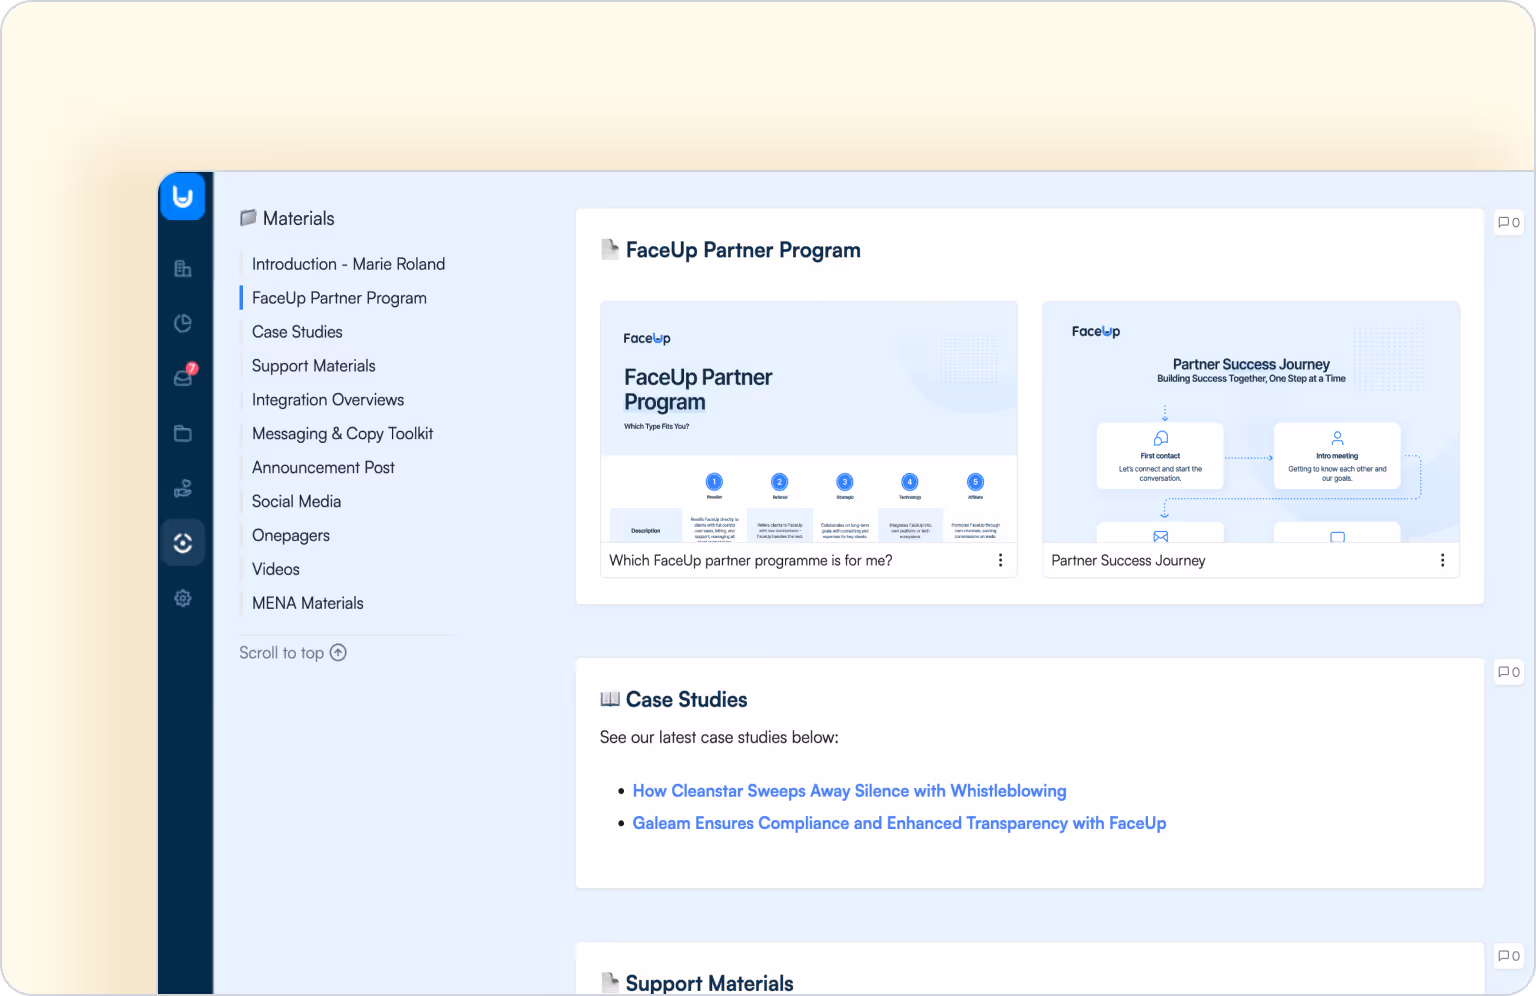The height and width of the screenshot is (996, 1536).
Task: Open the settings gear icon in sidebar
Action: click(x=183, y=598)
